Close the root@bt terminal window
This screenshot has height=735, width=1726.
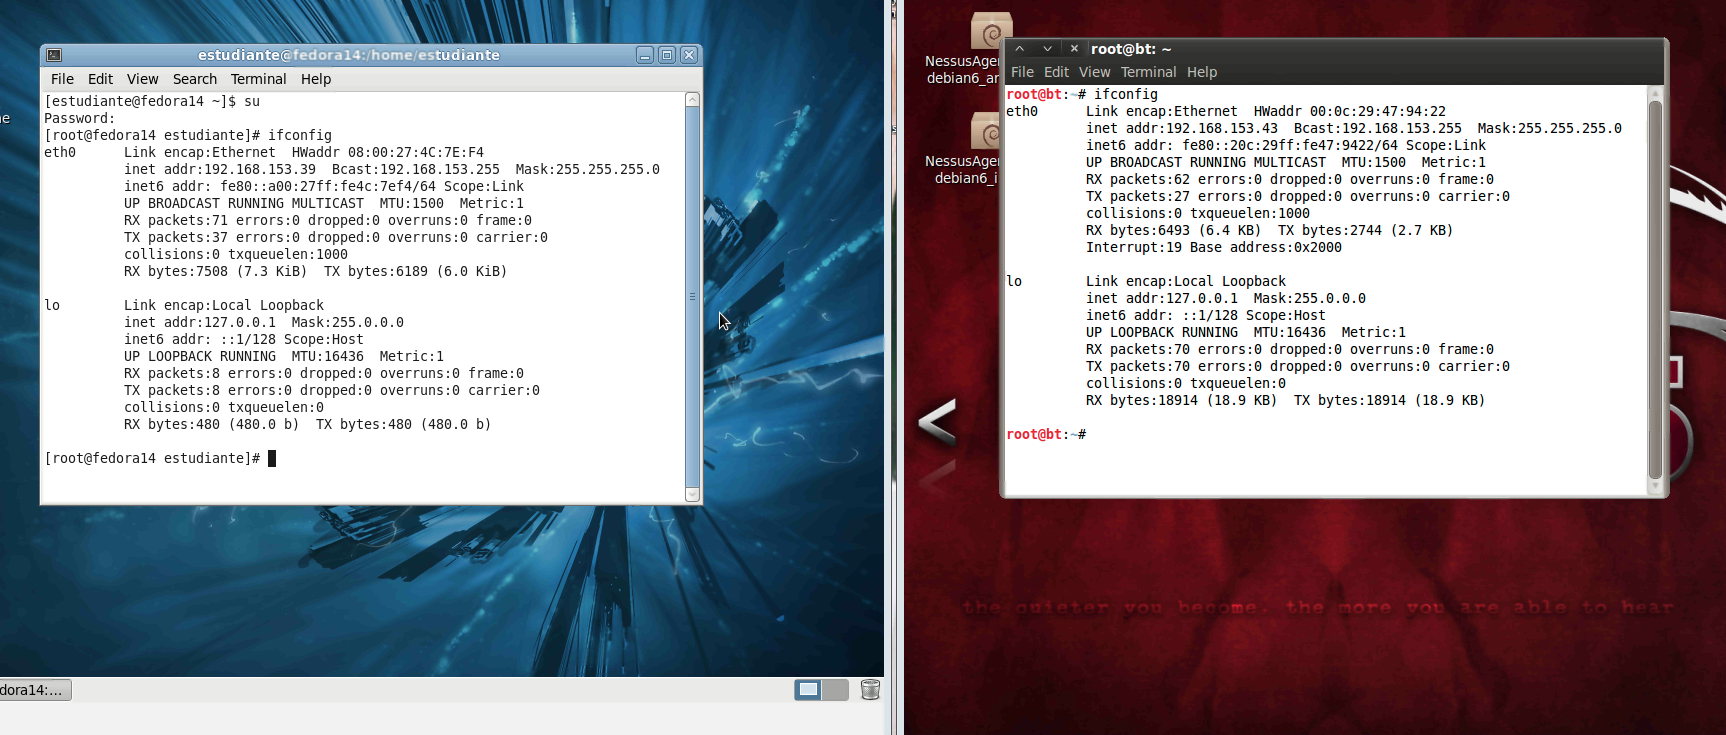coord(1074,48)
